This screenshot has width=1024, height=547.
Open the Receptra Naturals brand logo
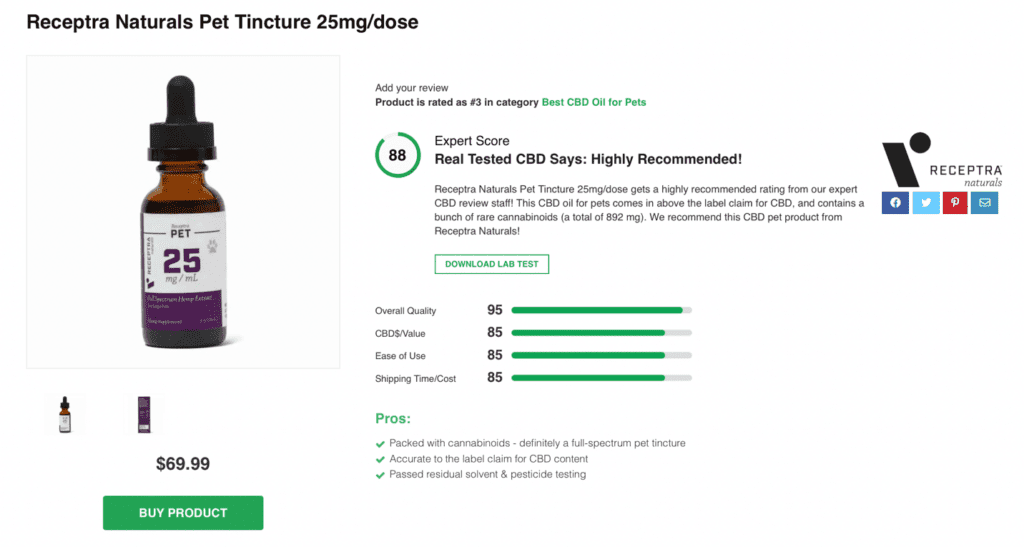tap(942, 160)
